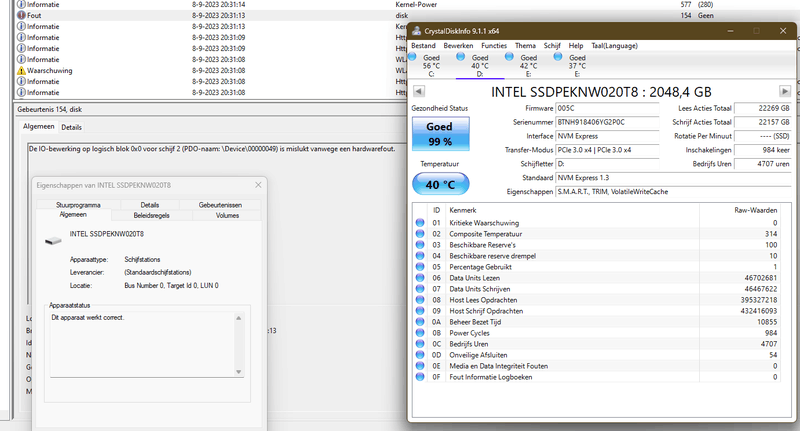Select the drive status icon at 37 °C
This screenshot has width=800, height=431.
[x=558, y=57]
